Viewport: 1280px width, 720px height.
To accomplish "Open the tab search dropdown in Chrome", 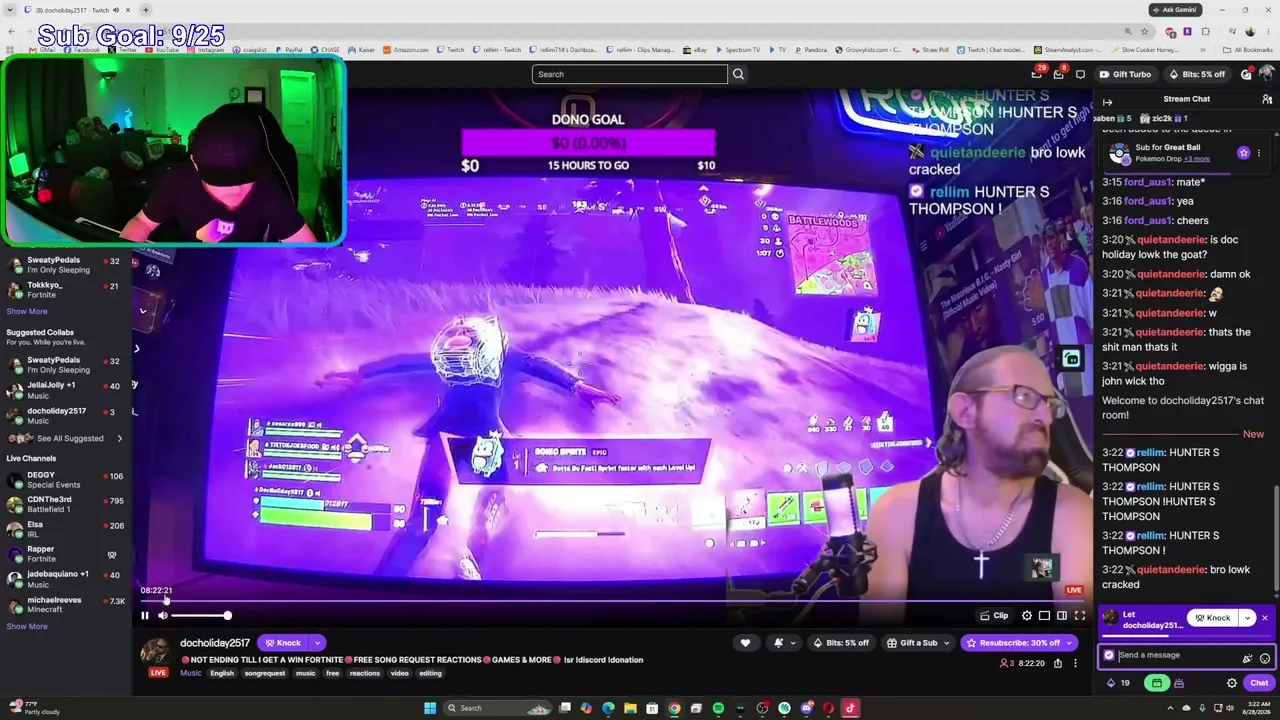I will [x=11, y=10].
